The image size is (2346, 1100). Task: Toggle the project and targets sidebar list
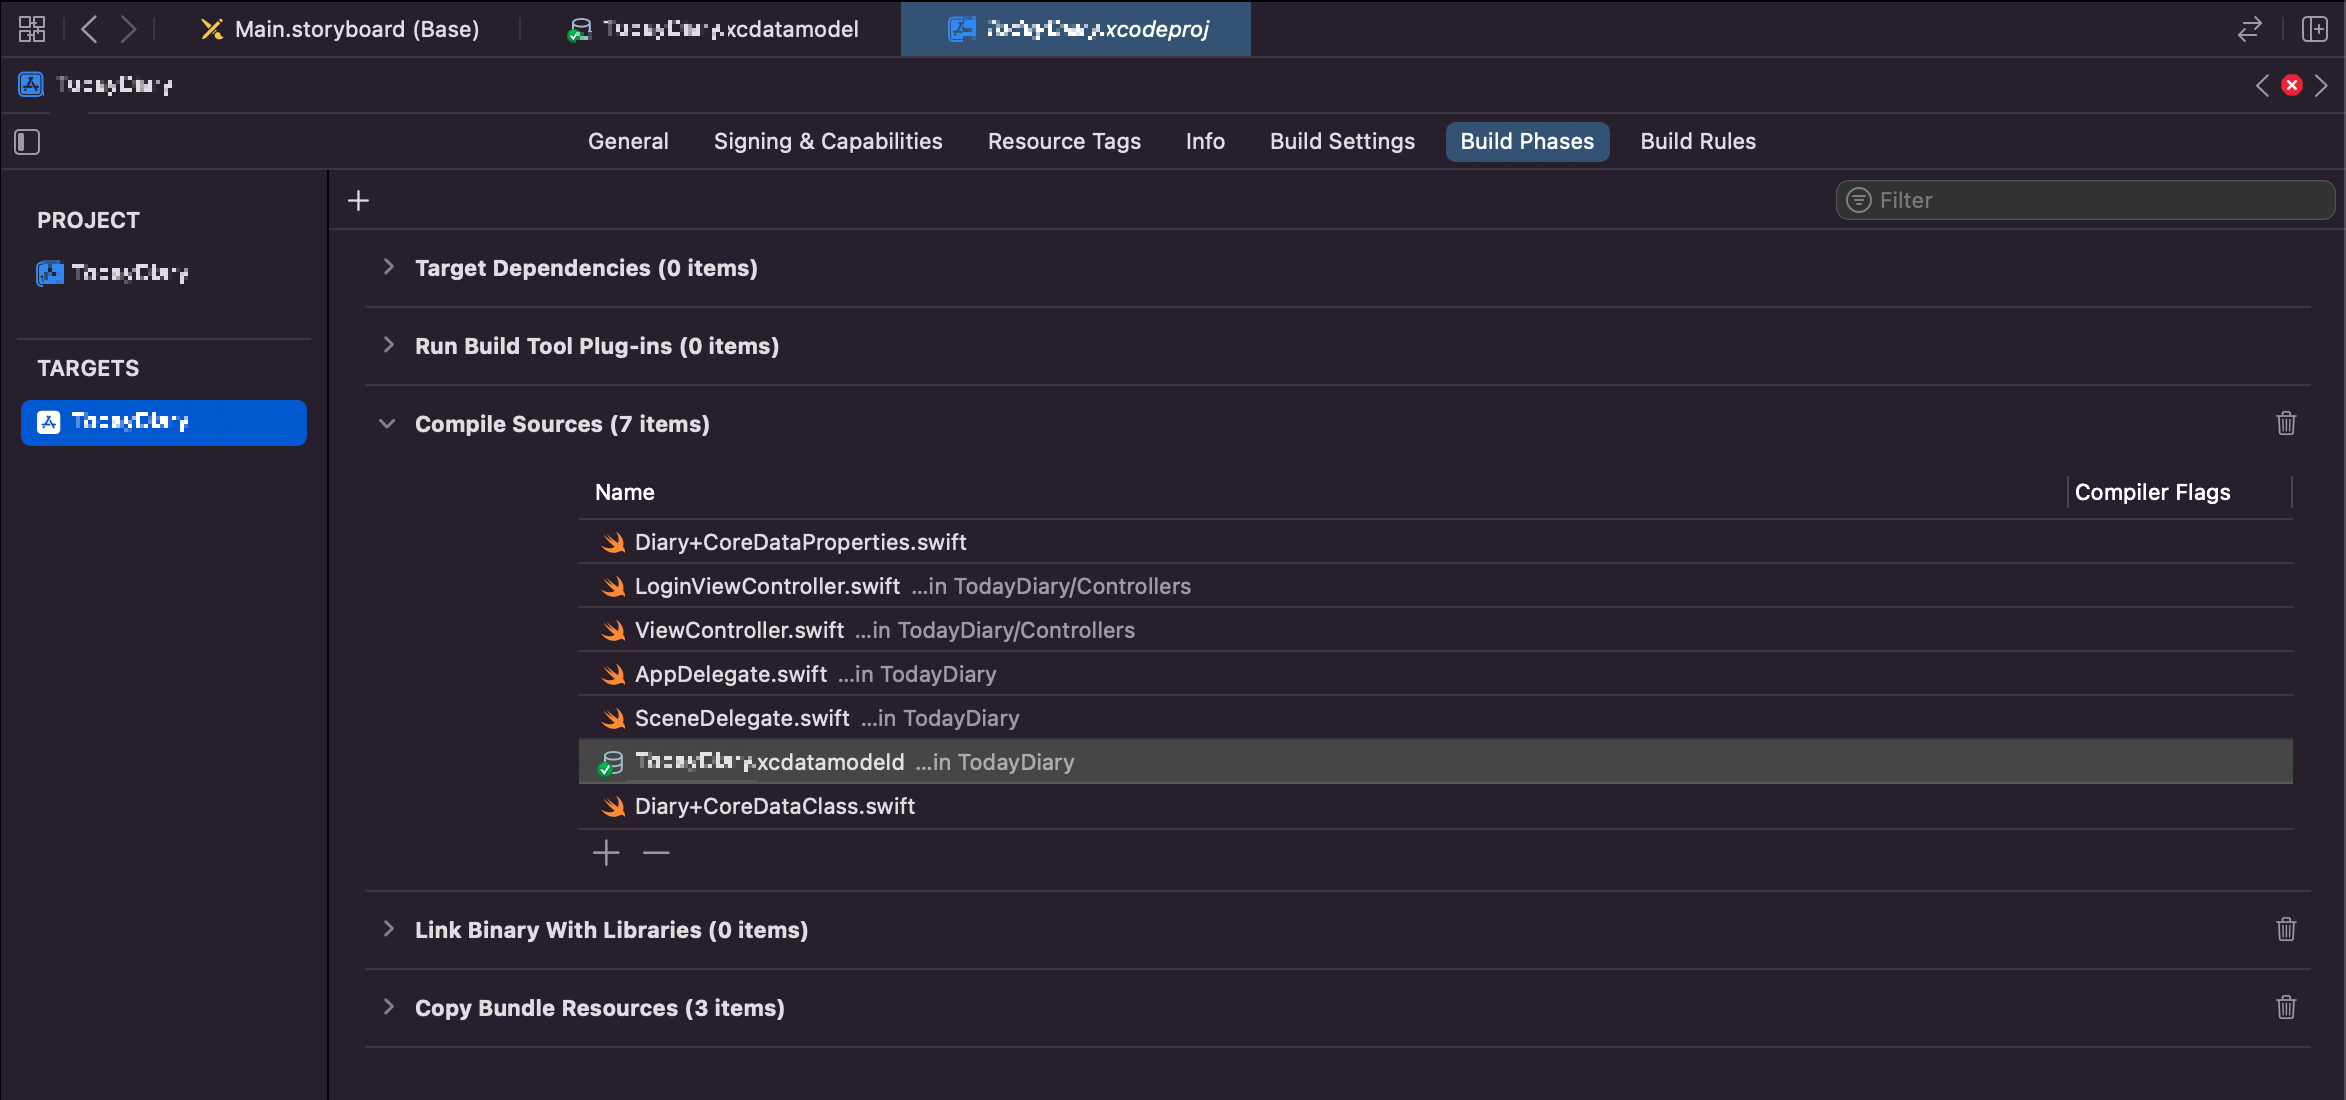(x=27, y=142)
